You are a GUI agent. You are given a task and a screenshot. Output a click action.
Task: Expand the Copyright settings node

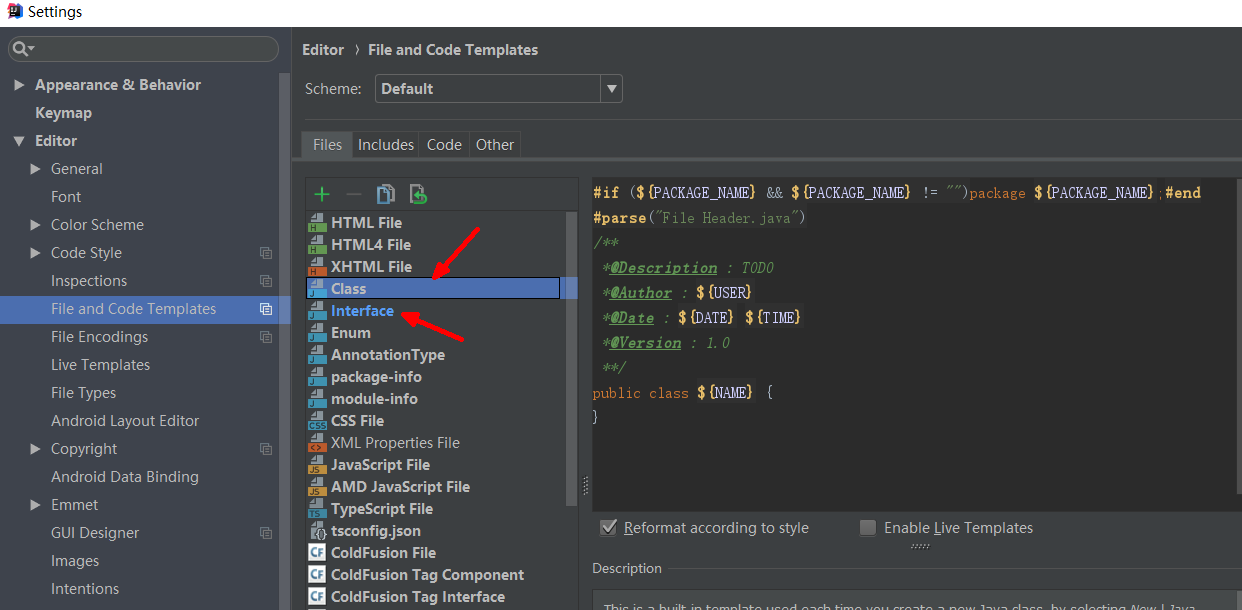click(x=36, y=449)
